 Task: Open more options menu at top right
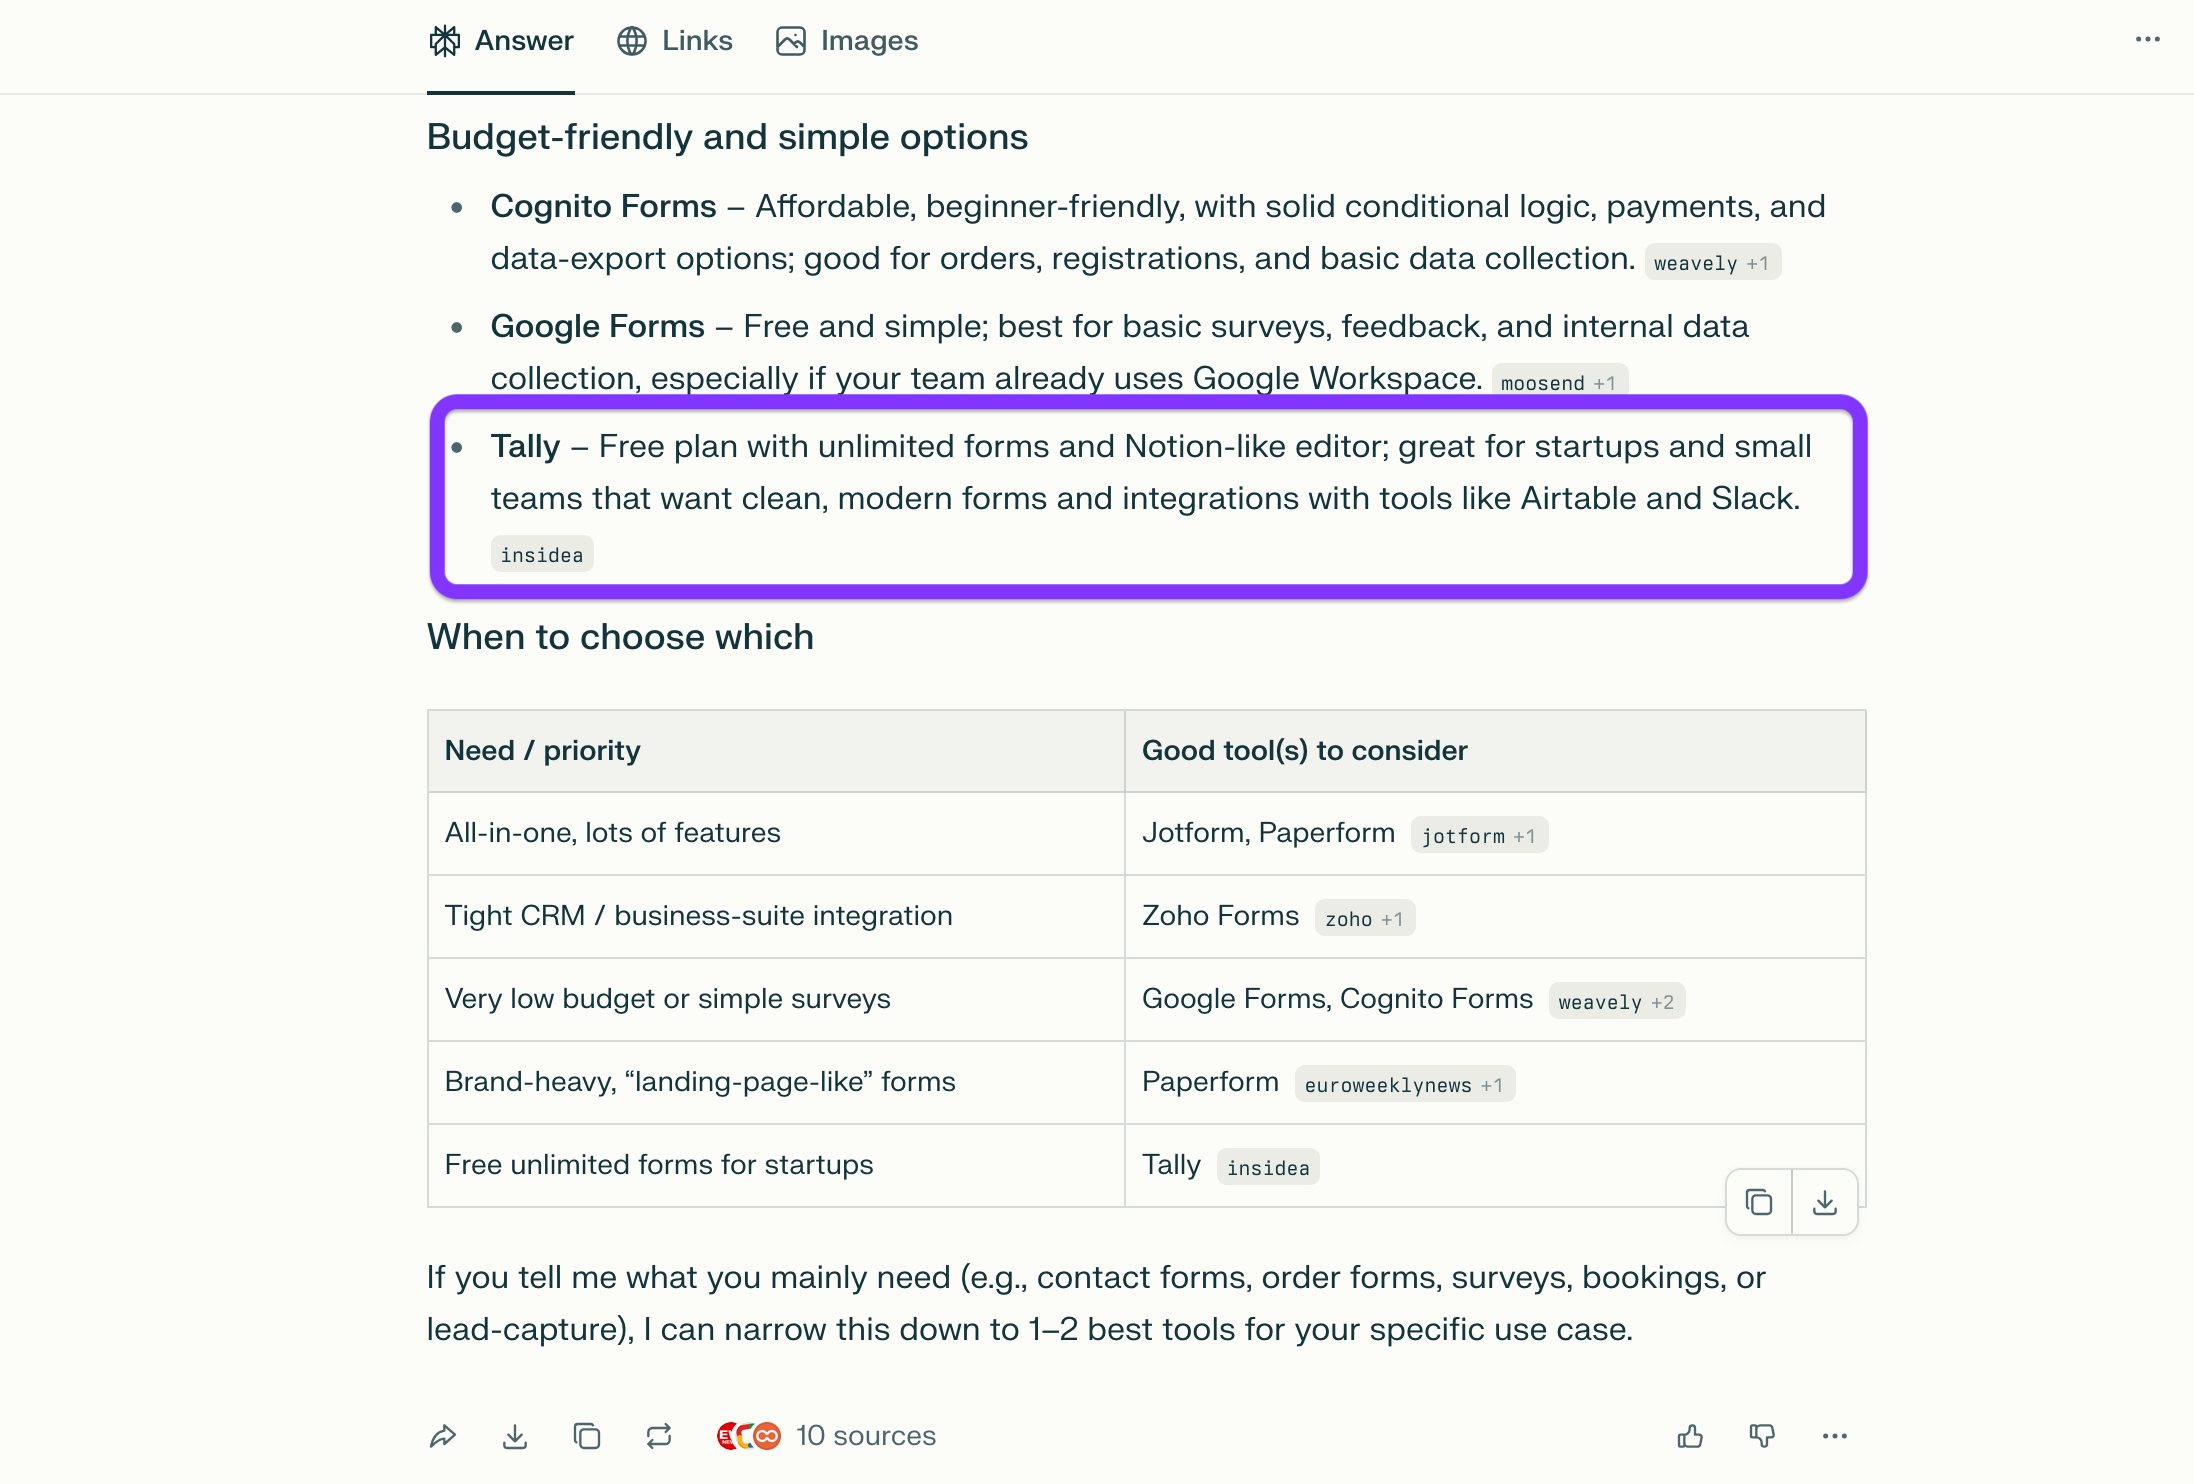[x=2147, y=40]
